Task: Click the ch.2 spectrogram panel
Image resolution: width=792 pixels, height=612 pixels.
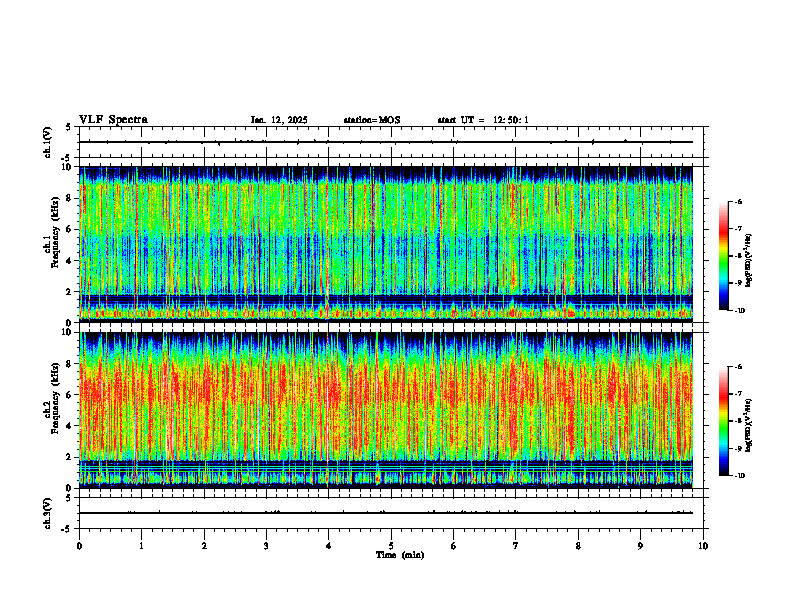Action: (x=386, y=410)
